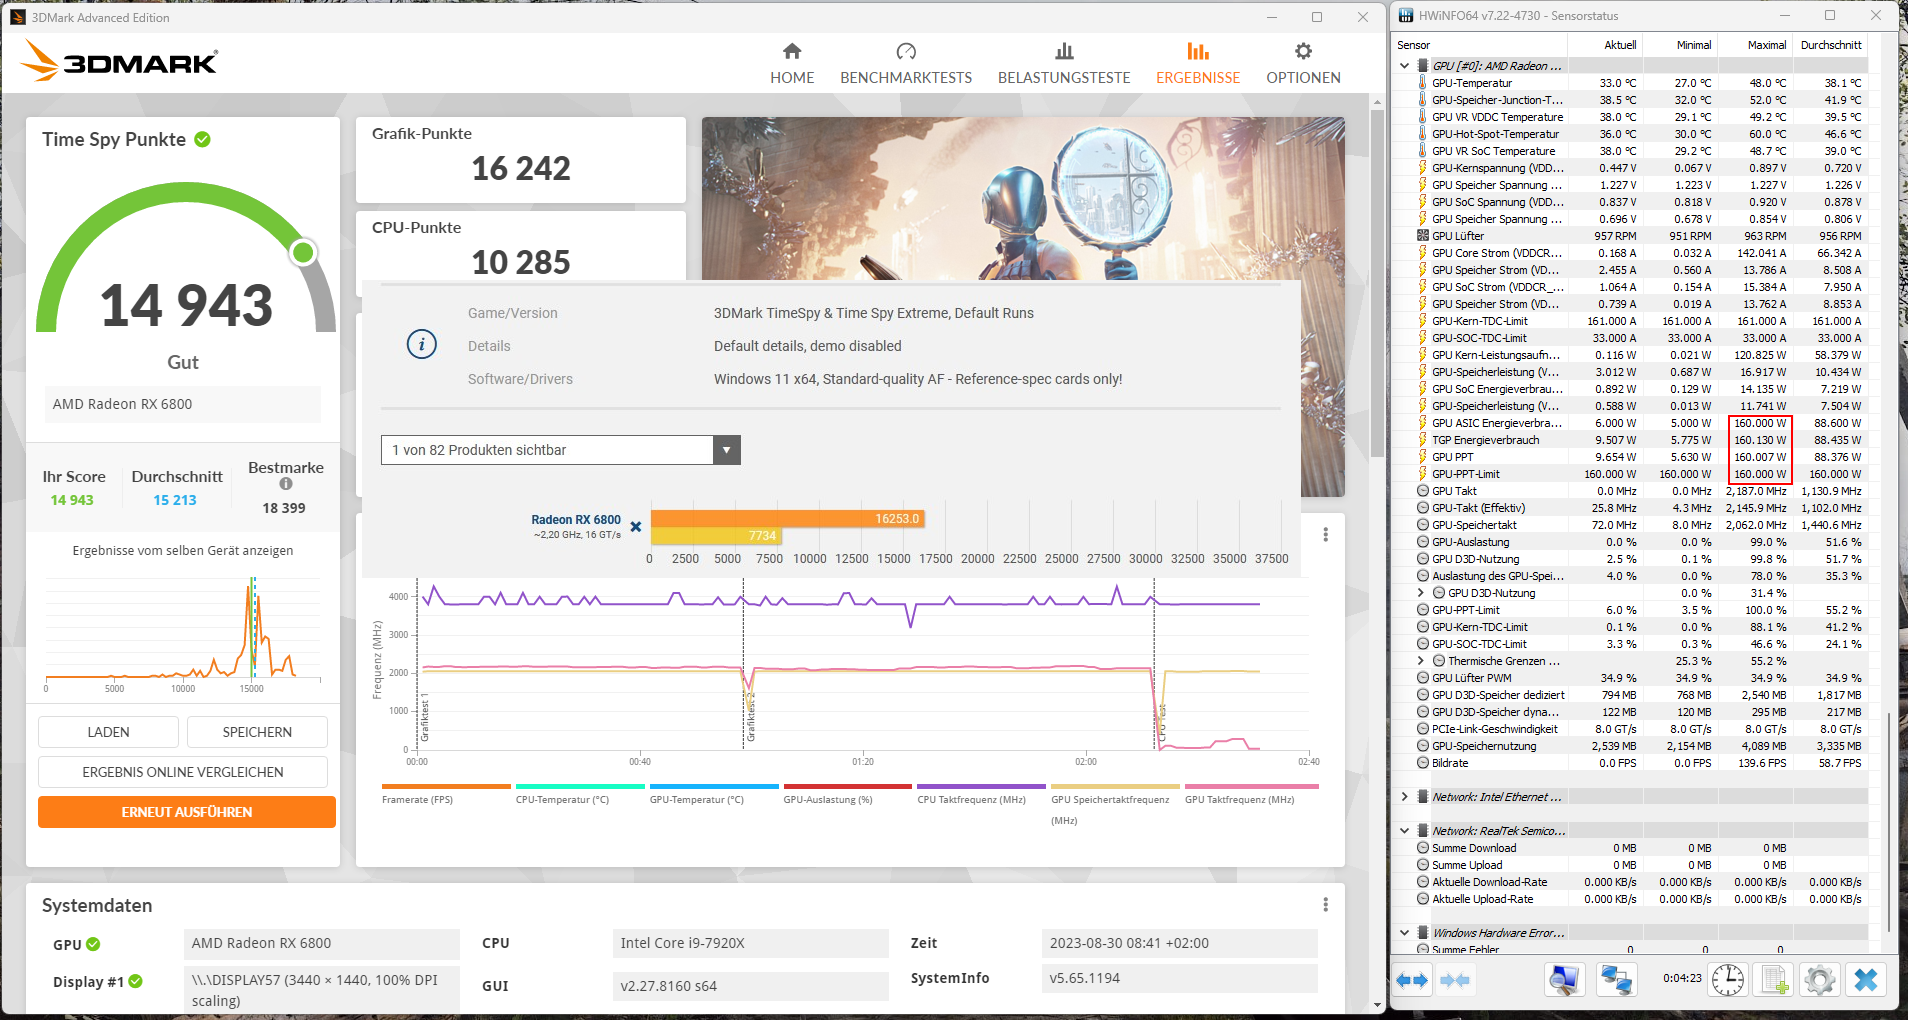Open the '1 von 82 Produkten sichtbar' dropdown
This screenshot has height=1020, width=1908.
pyautogui.click(x=561, y=450)
